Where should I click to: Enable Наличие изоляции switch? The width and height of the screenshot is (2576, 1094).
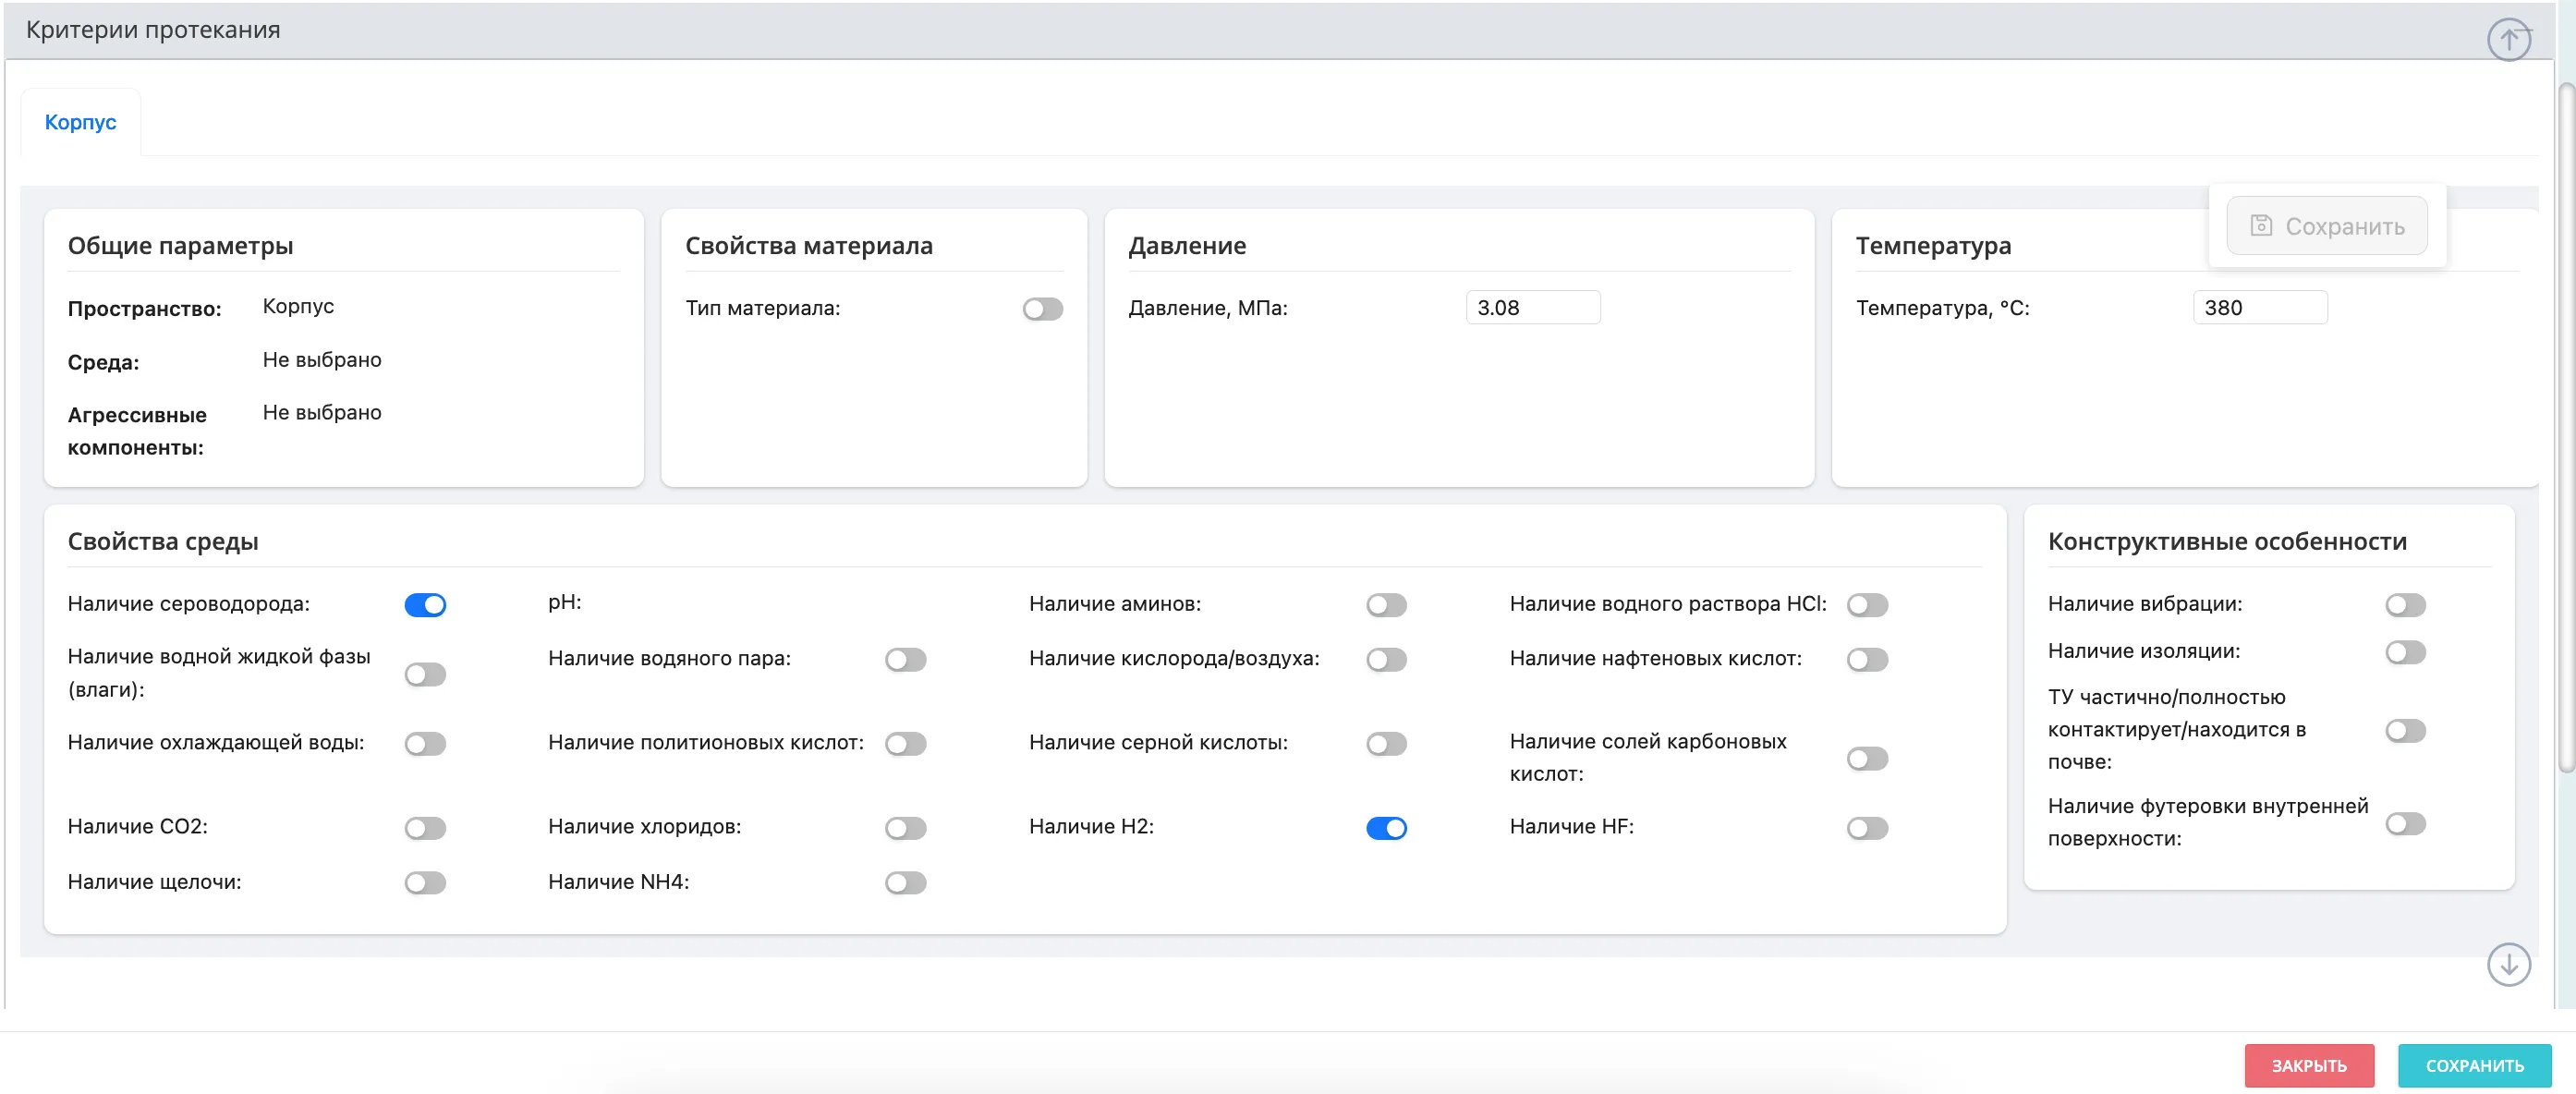[2405, 653]
